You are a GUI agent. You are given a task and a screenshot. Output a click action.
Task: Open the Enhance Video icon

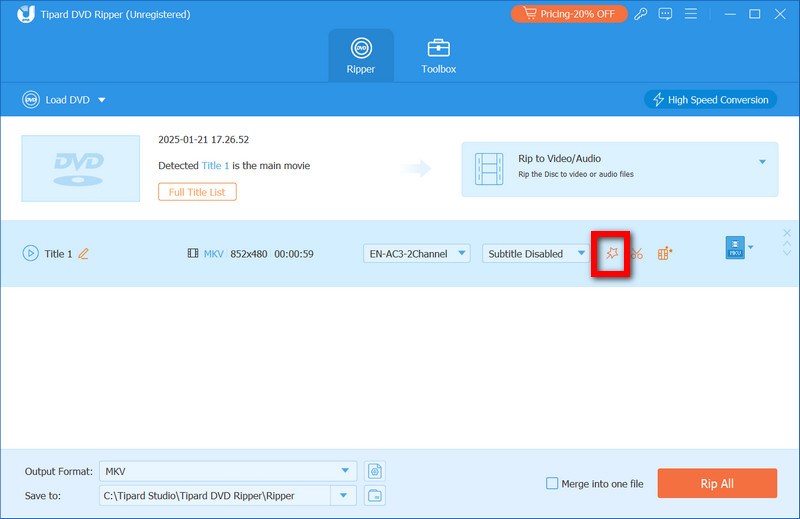point(665,254)
